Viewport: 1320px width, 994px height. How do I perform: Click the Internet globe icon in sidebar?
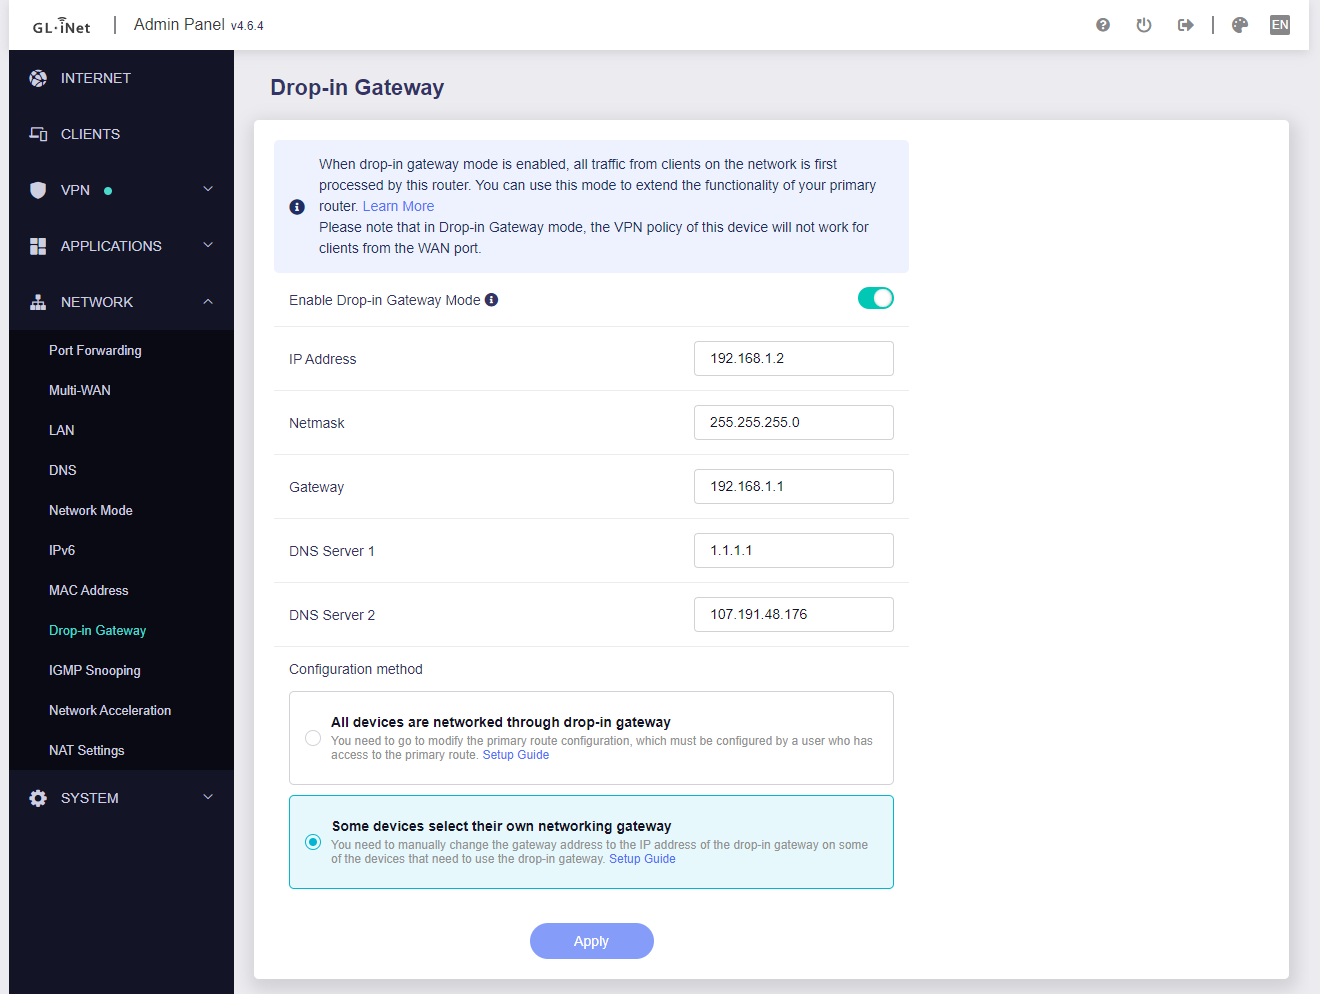click(38, 78)
